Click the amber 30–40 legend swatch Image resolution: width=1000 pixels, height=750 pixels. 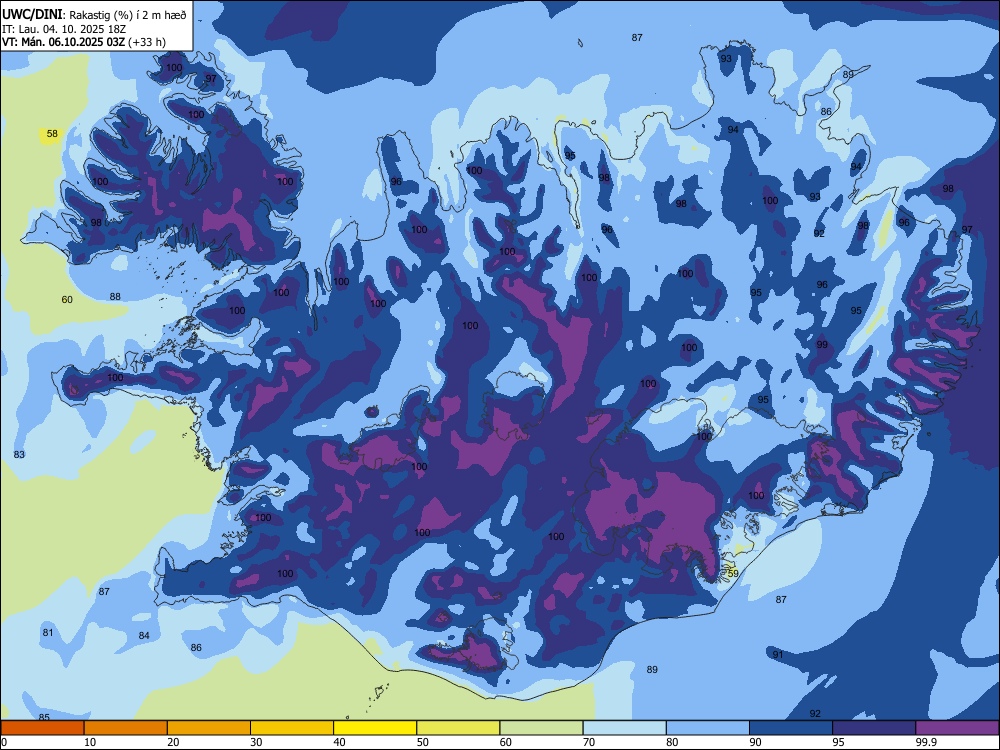[x=292, y=728]
